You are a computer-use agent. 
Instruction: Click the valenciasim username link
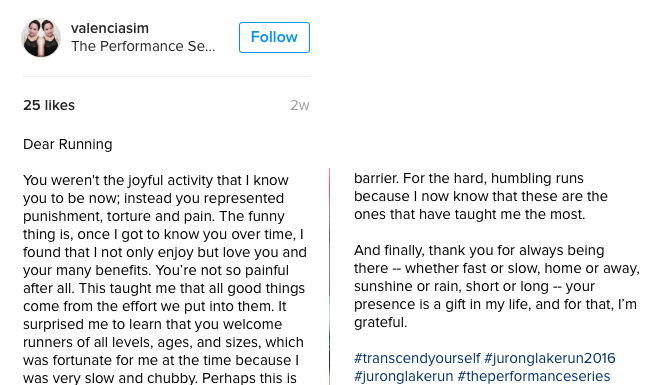click(x=110, y=28)
